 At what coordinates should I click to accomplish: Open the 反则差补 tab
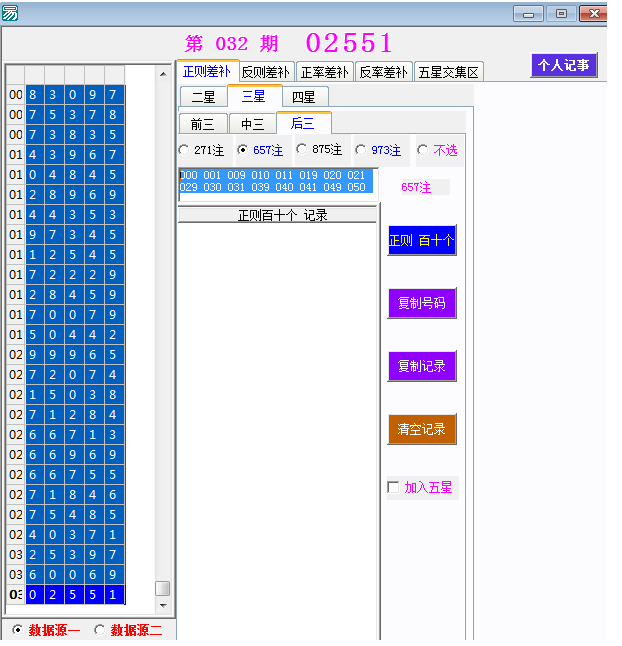click(265, 72)
